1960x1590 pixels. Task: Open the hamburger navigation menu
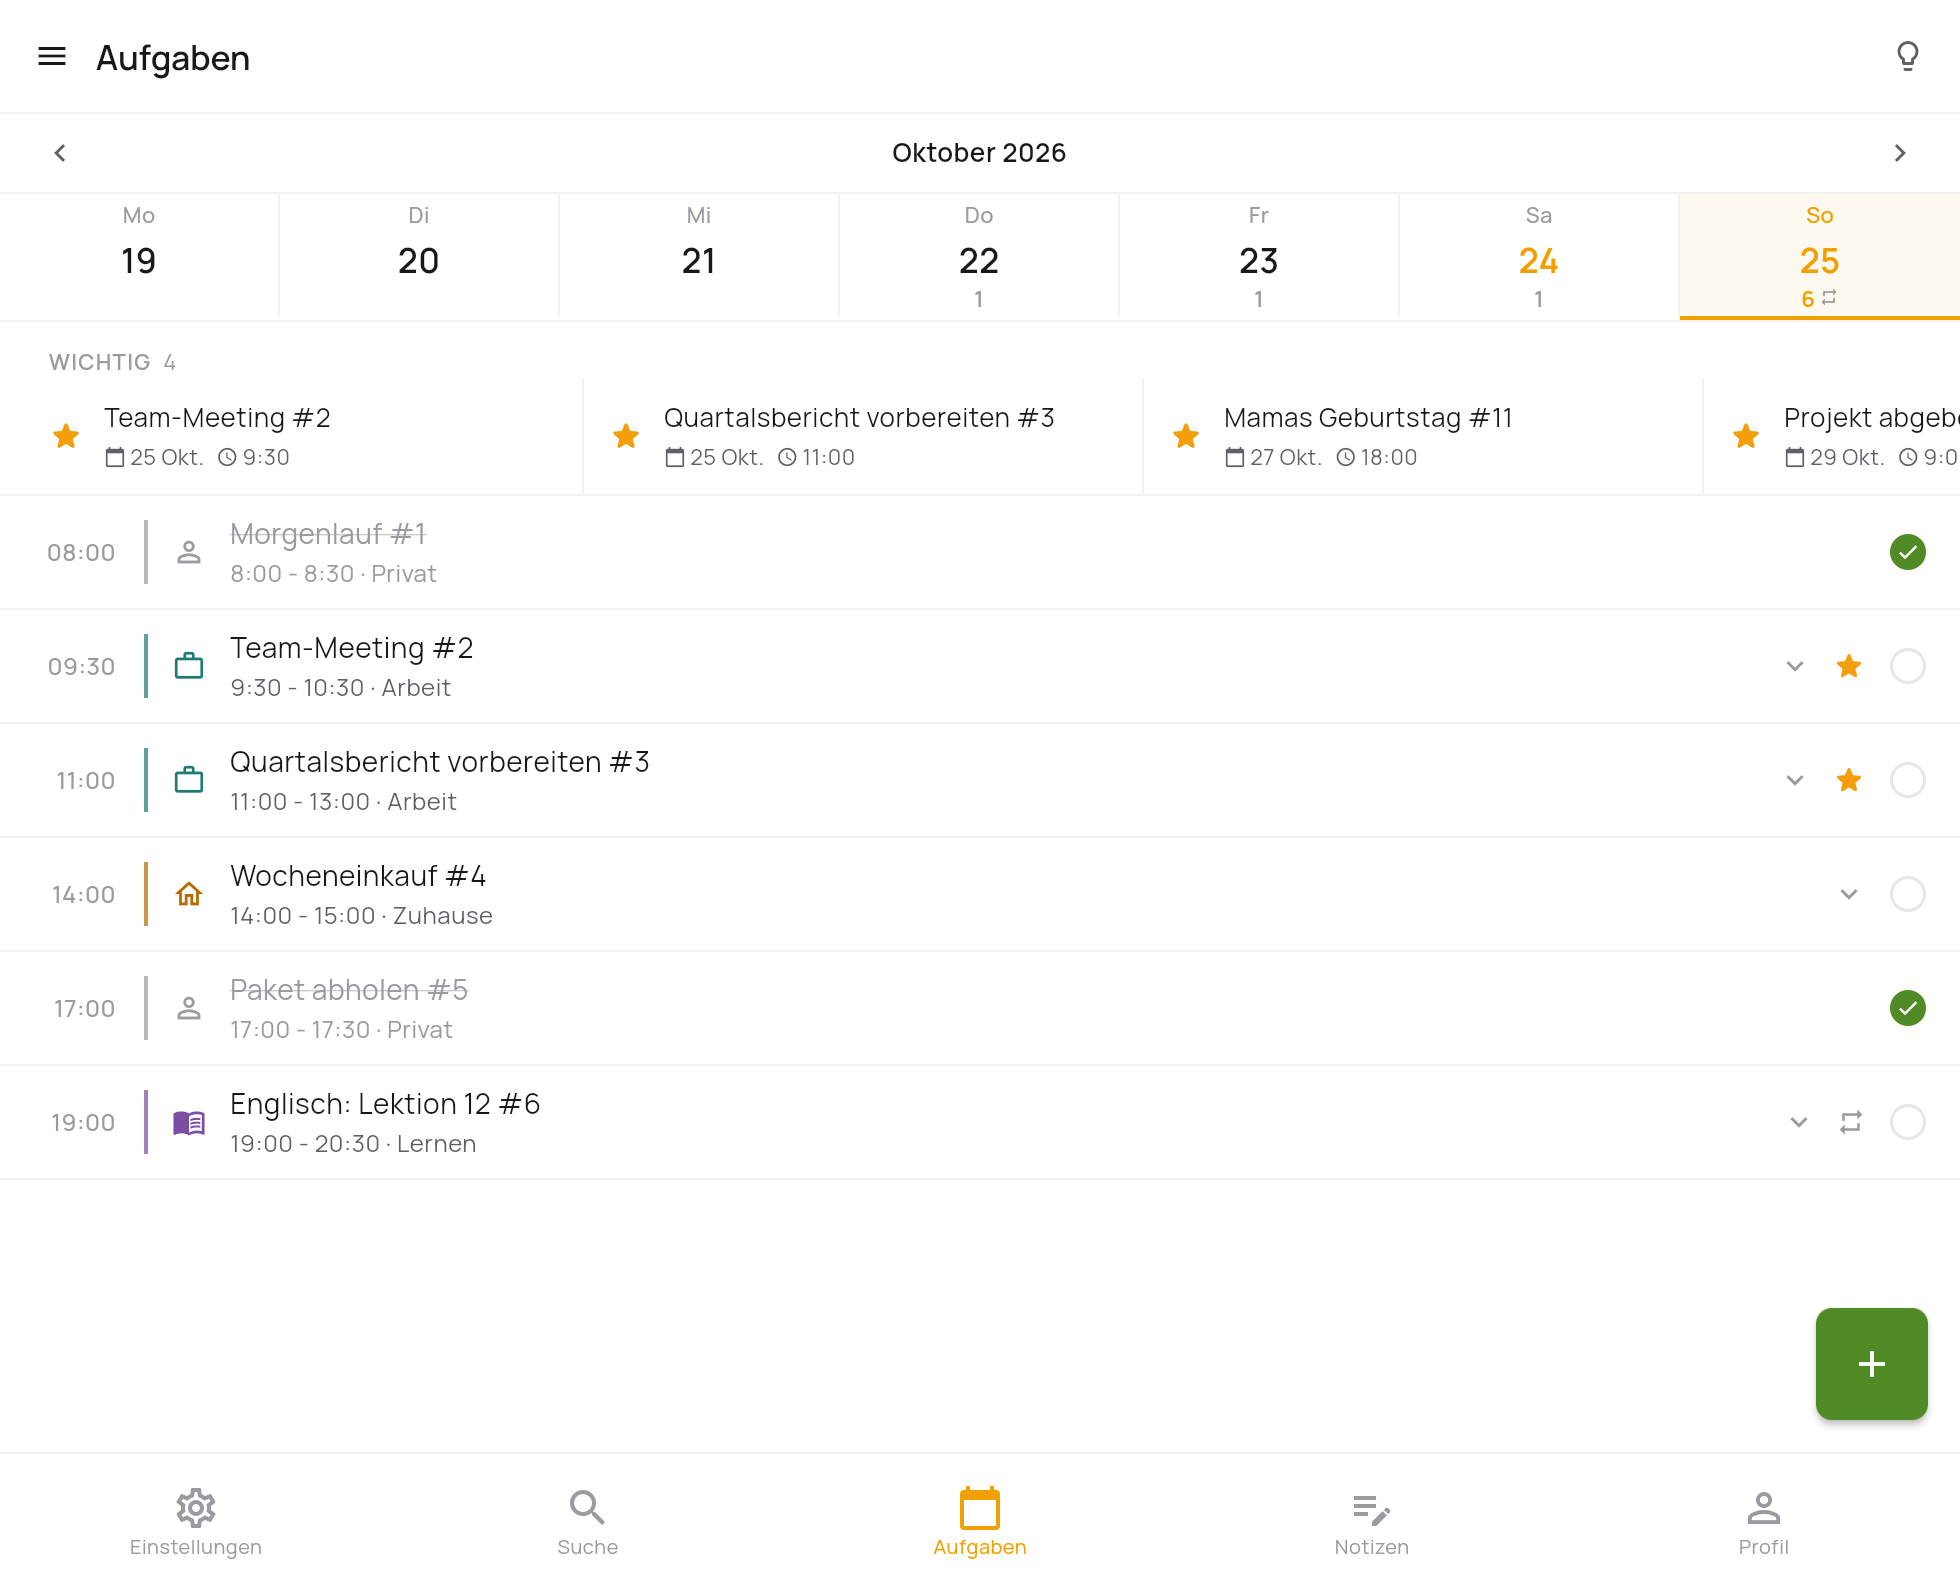[52, 57]
